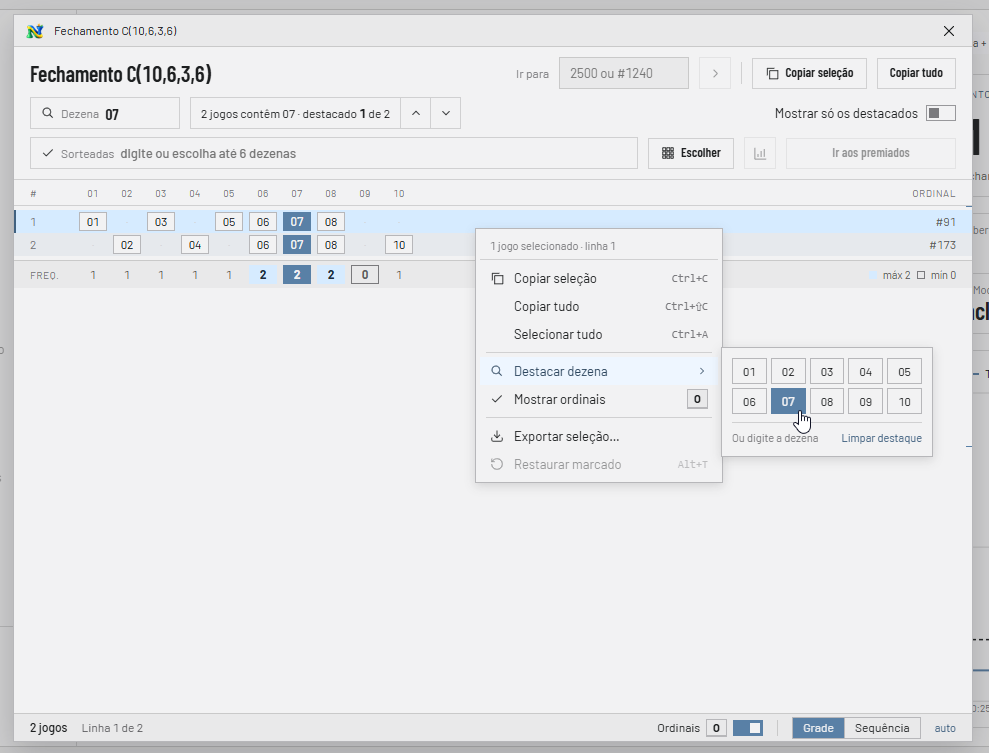Switch to Sequência view
989x753 pixels.
(882, 728)
